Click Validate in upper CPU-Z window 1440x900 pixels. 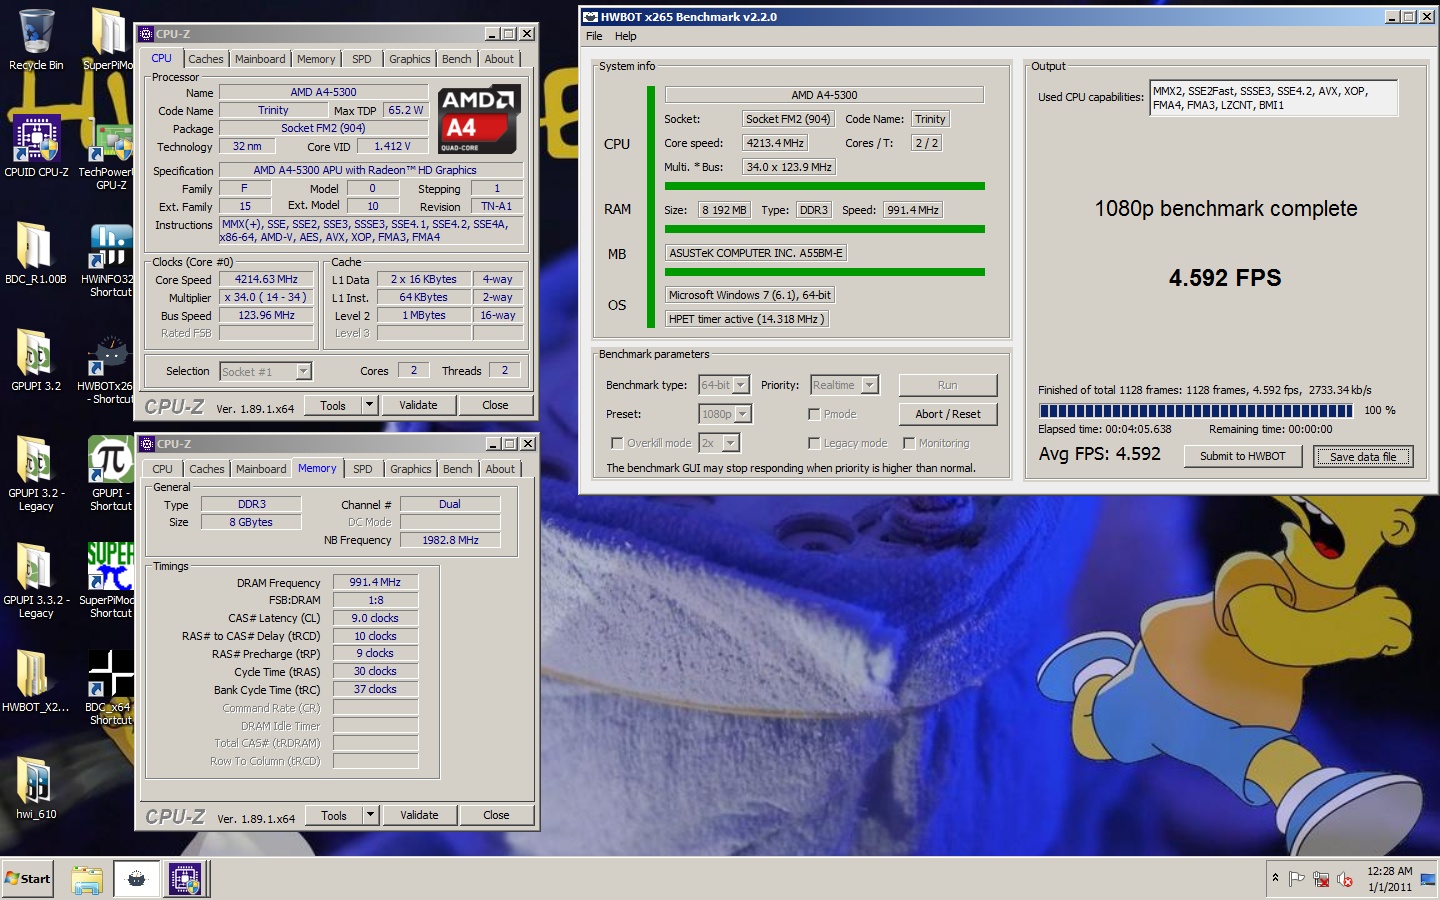pyautogui.click(x=418, y=405)
